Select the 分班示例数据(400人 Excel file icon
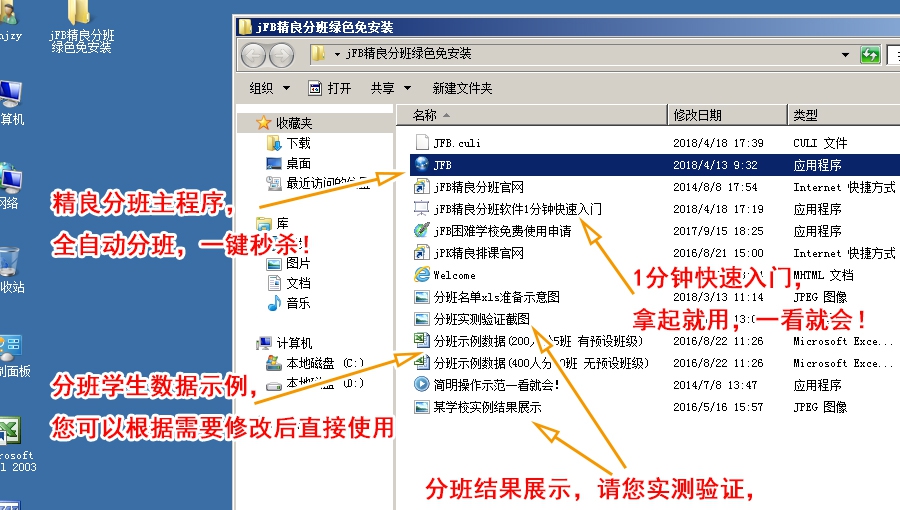The image size is (900, 510). coord(422,363)
